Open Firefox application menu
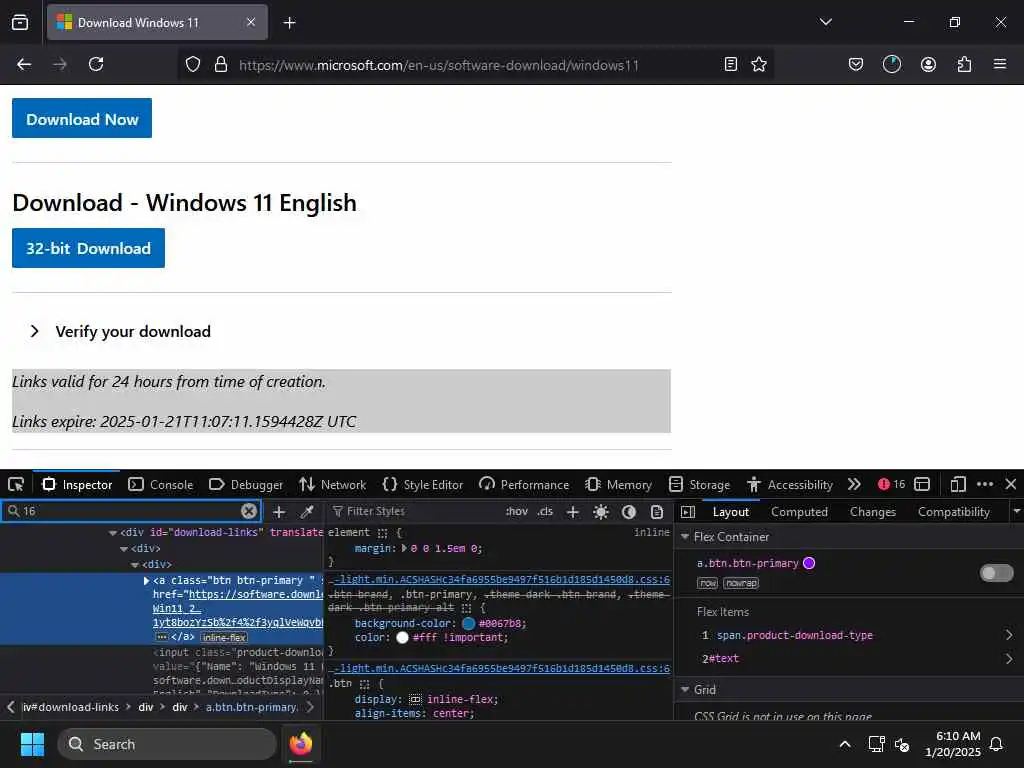1024x768 pixels. [1000, 64]
